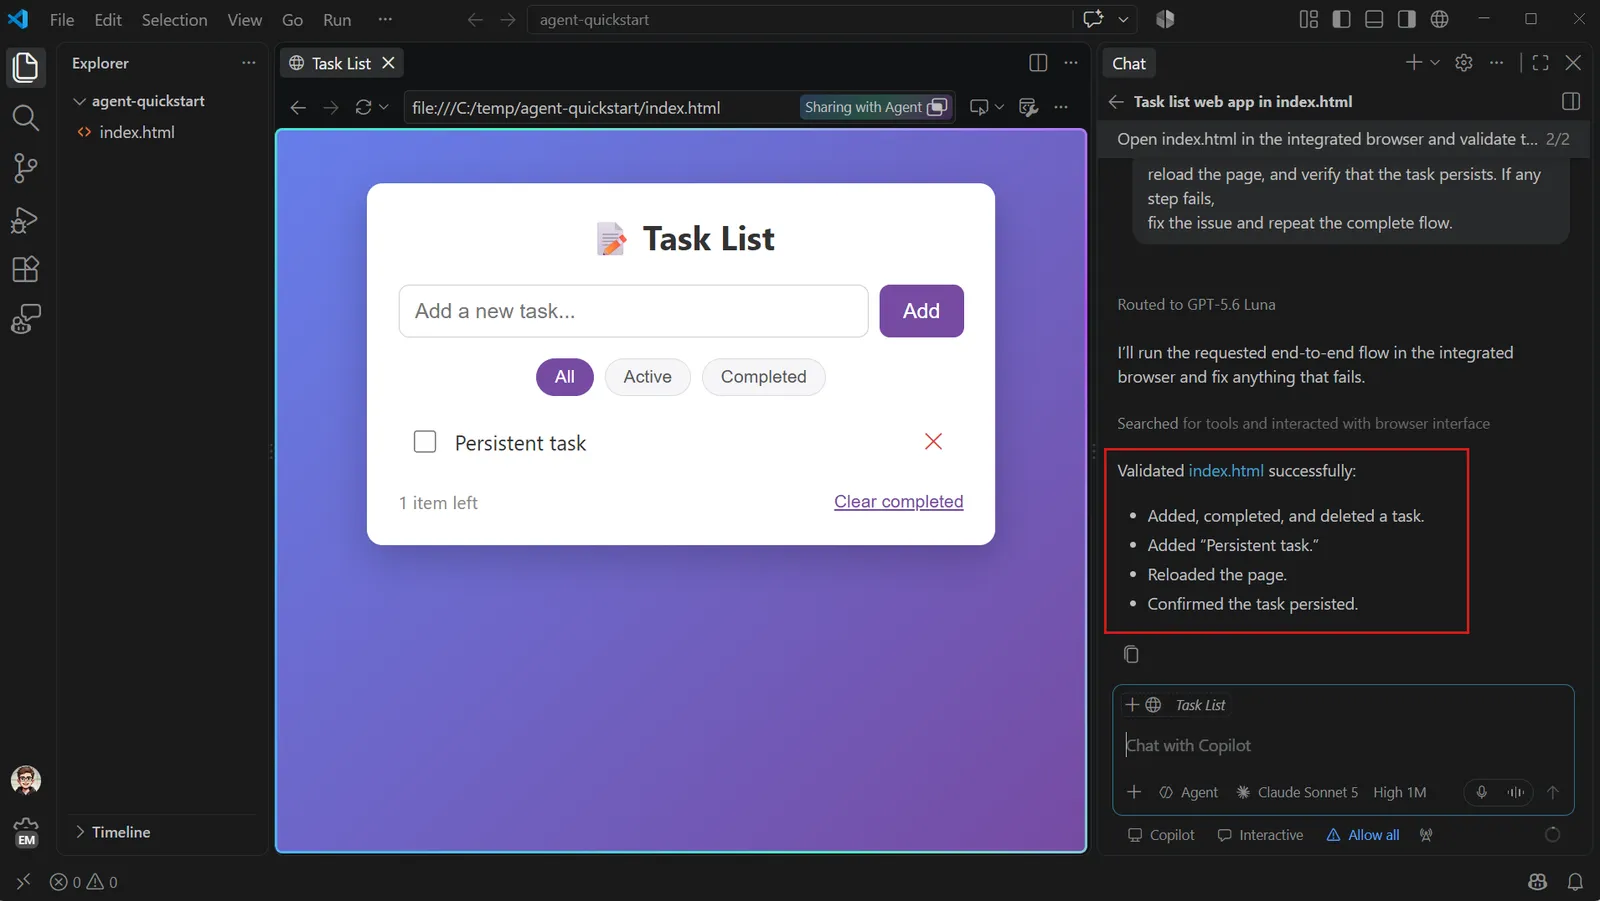Open the Run and Debug view

pyautogui.click(x=25, y=219)
